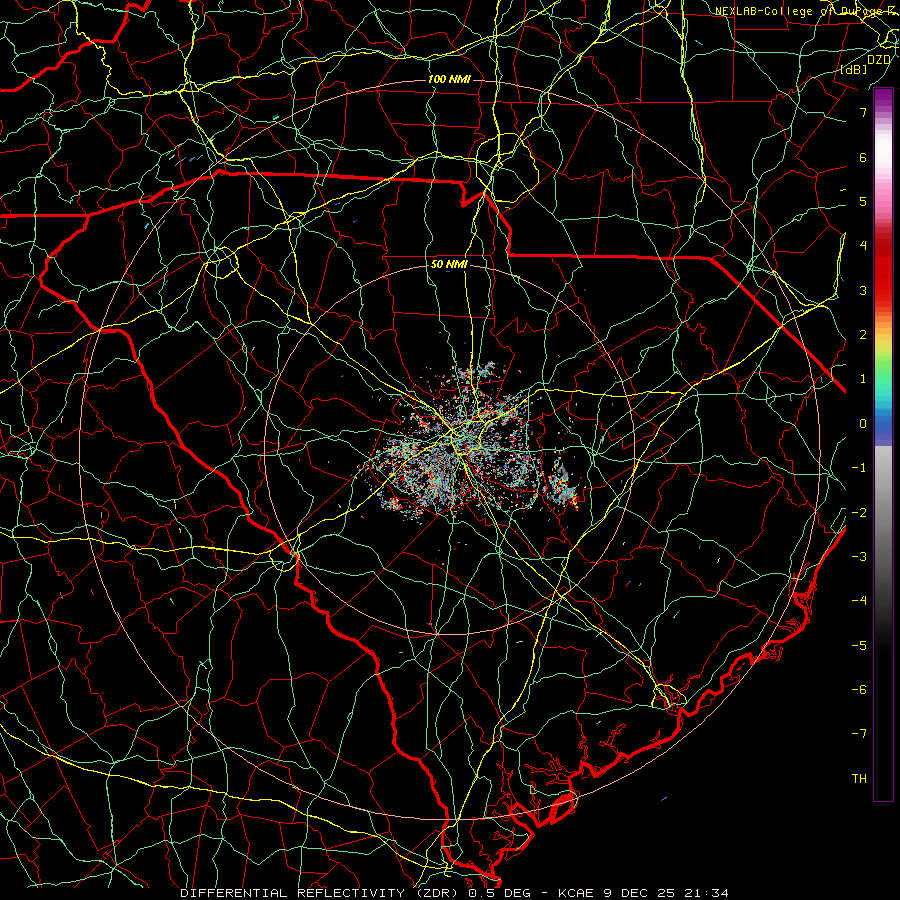Viewport: 900px width, 900px height.
Task: Click the 4 value on the color scale
Action: coord(863,246)
